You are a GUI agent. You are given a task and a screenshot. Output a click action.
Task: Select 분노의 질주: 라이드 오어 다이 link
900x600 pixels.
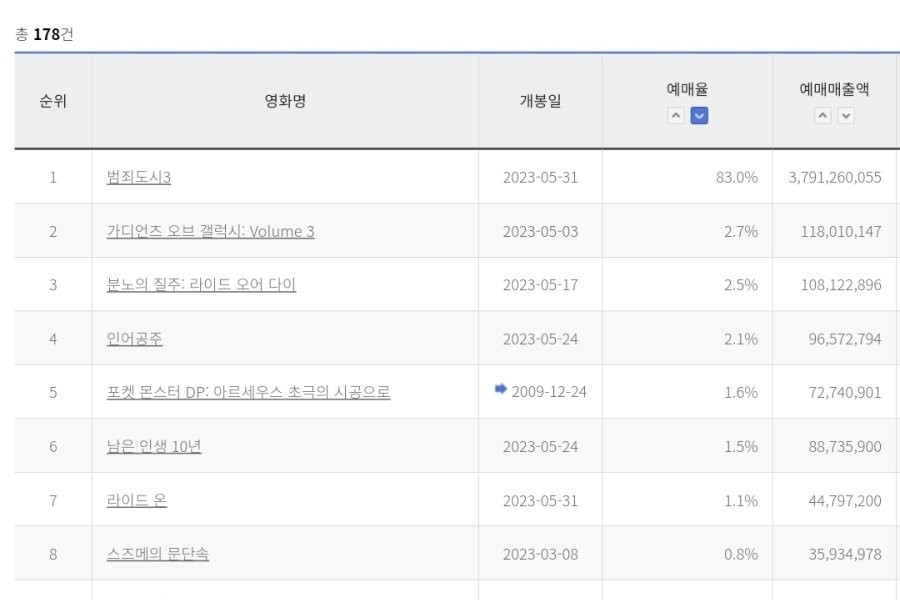click(x=201, y=285)
